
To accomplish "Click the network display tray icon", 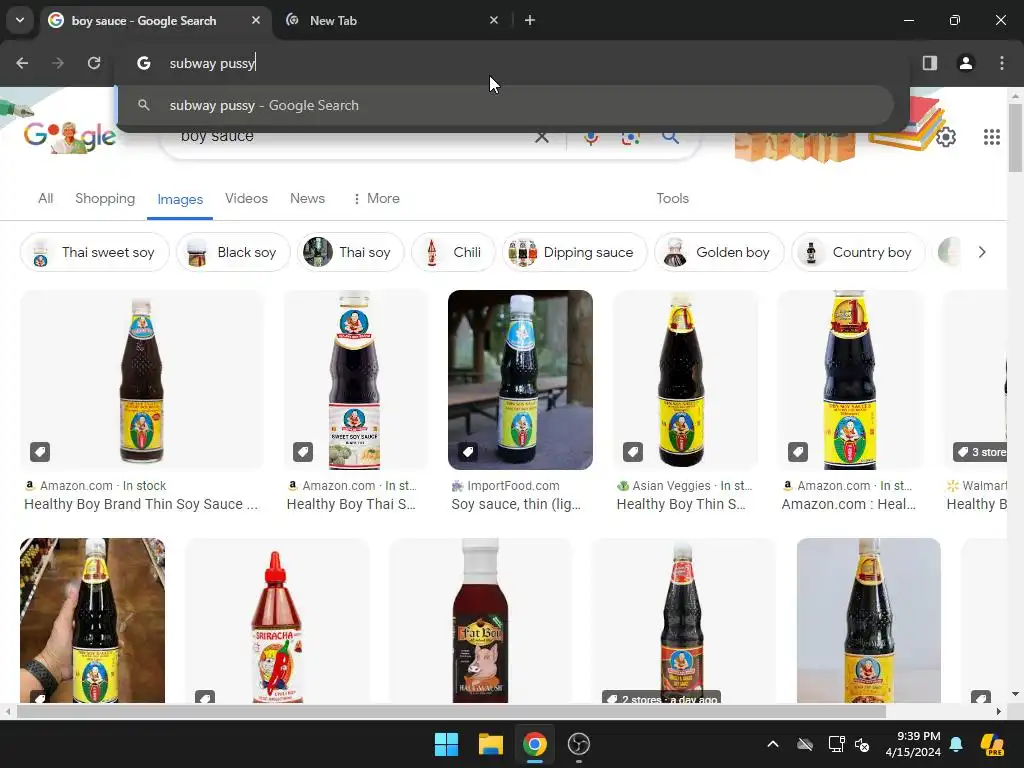I will click(x=837, y=744).
